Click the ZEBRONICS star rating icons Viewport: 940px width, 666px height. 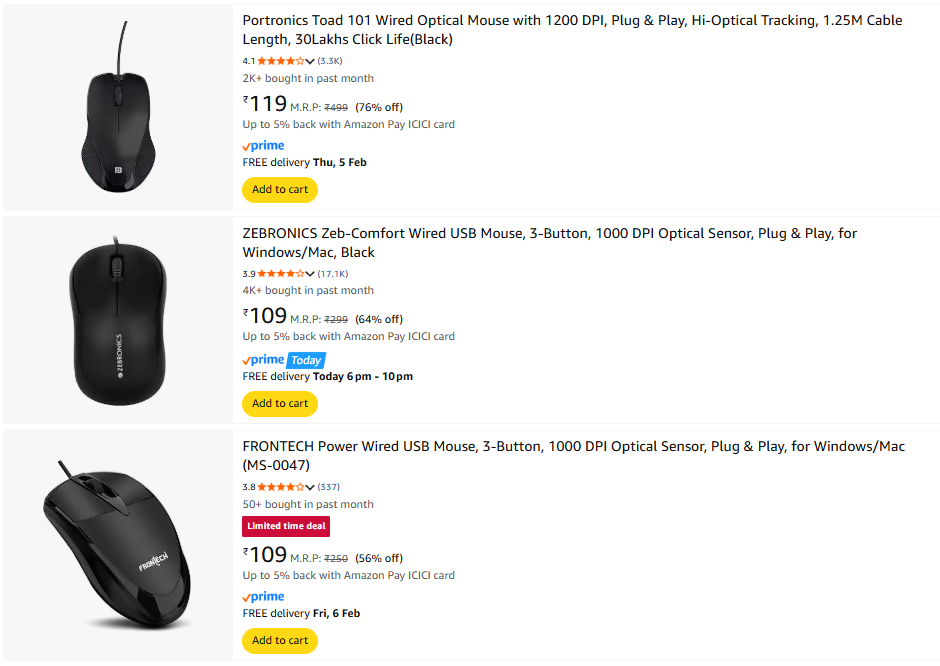pos(280,274)
